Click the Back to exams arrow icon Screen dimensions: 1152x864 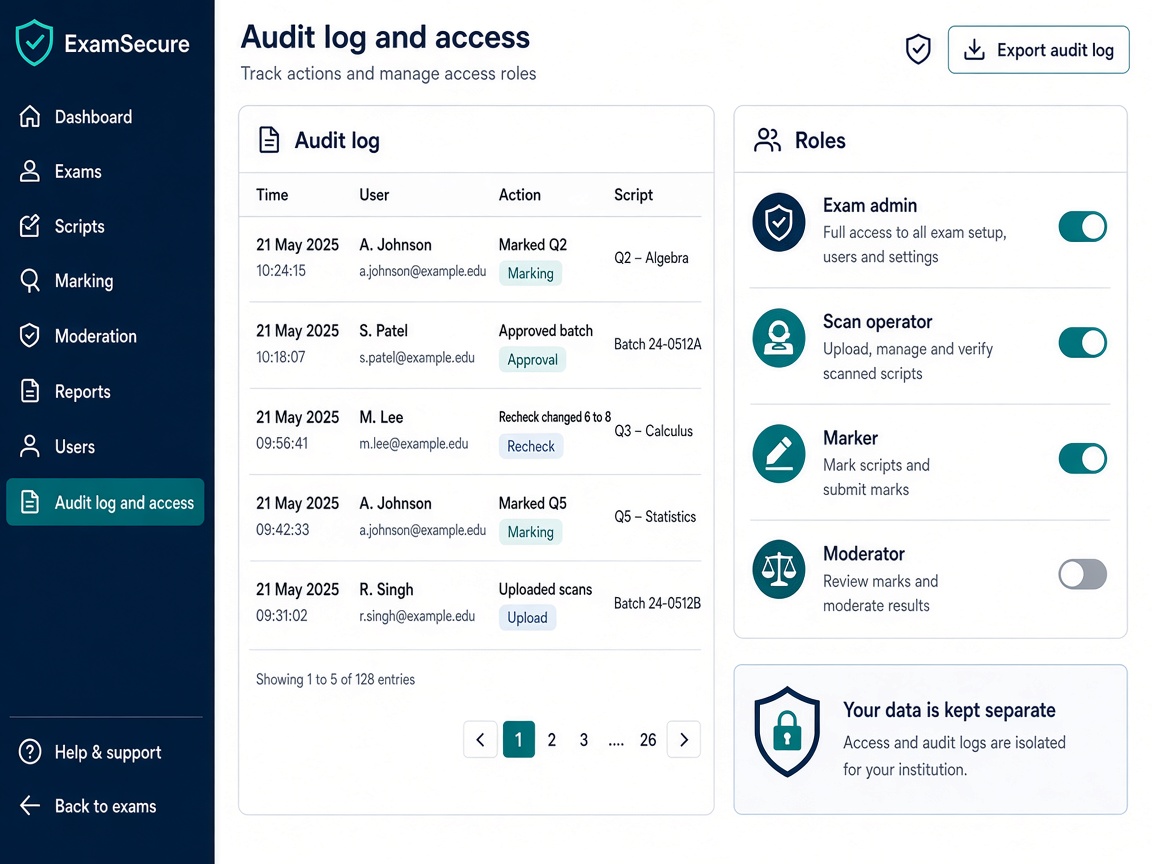point(29,805)
